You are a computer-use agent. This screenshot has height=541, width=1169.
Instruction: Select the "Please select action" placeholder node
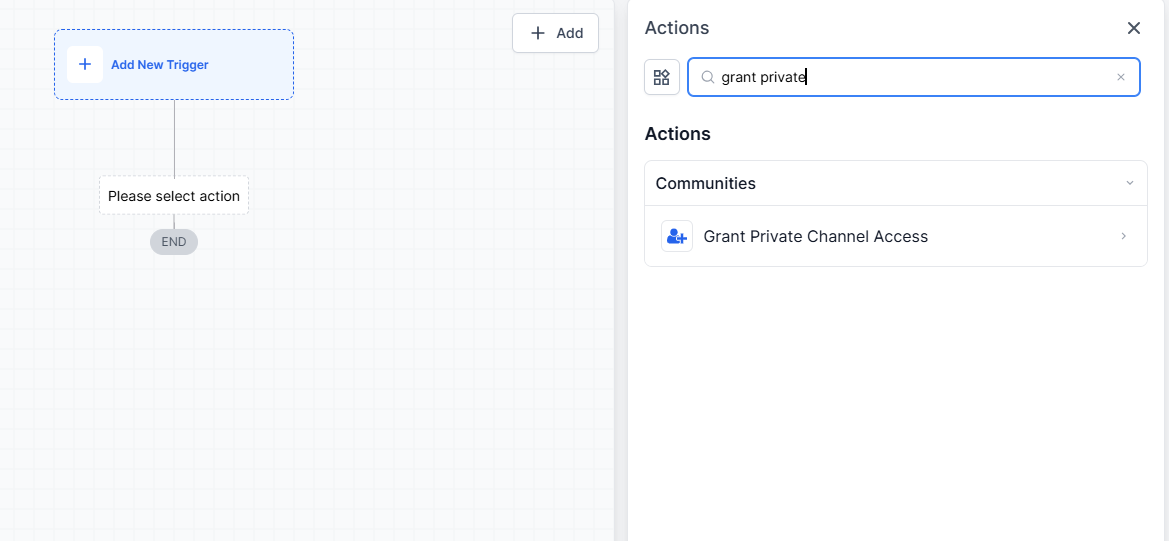click(174, 196)
